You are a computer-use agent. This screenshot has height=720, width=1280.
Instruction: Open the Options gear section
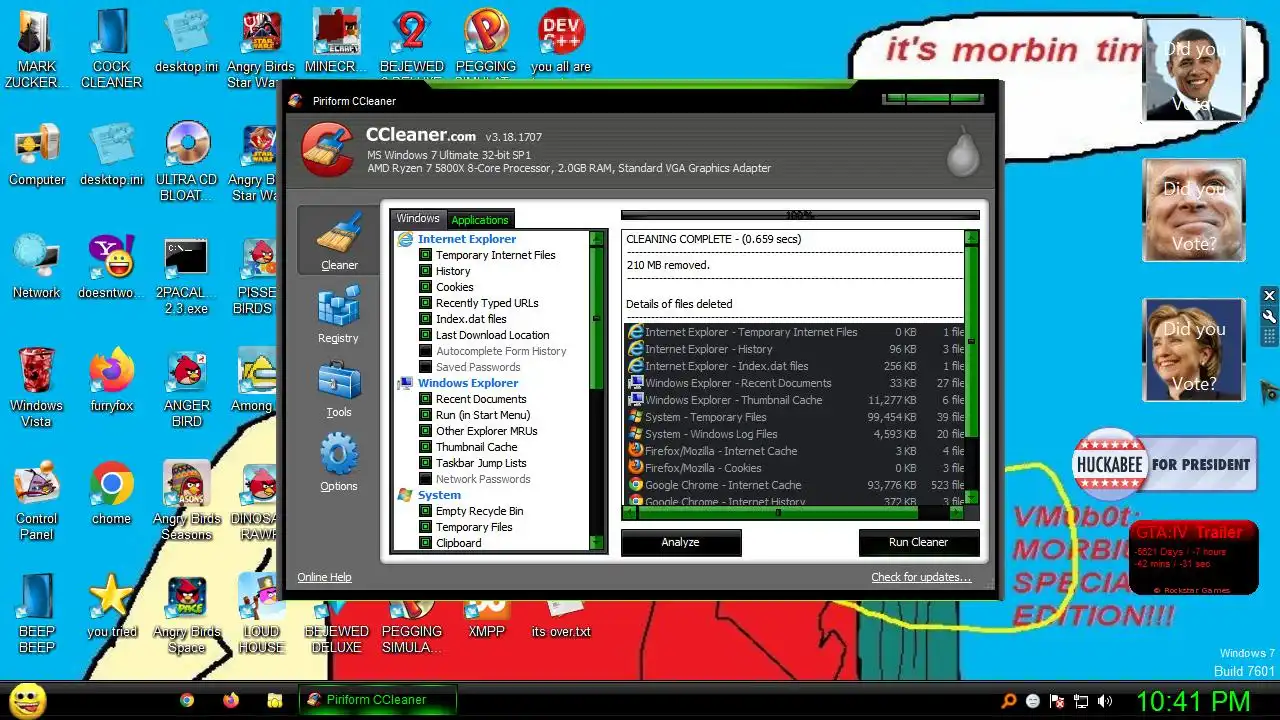(338, 462)
